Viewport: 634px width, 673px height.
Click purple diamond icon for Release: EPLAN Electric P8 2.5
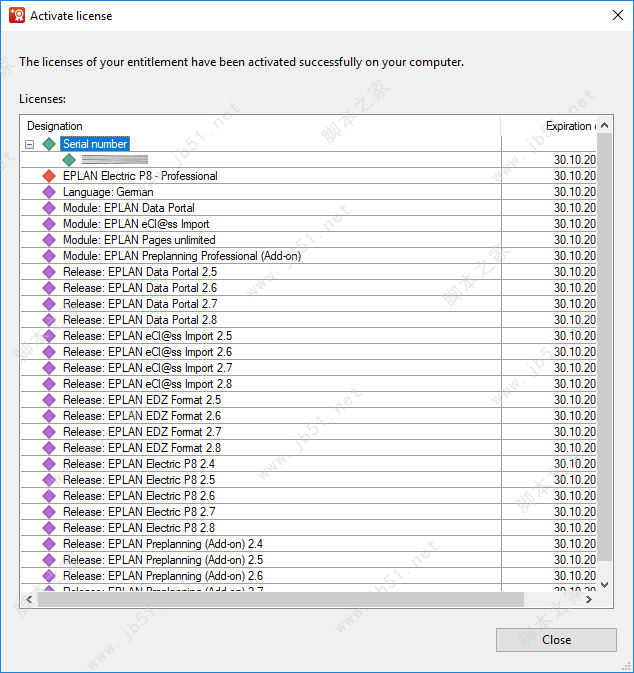tap(49, 480)
